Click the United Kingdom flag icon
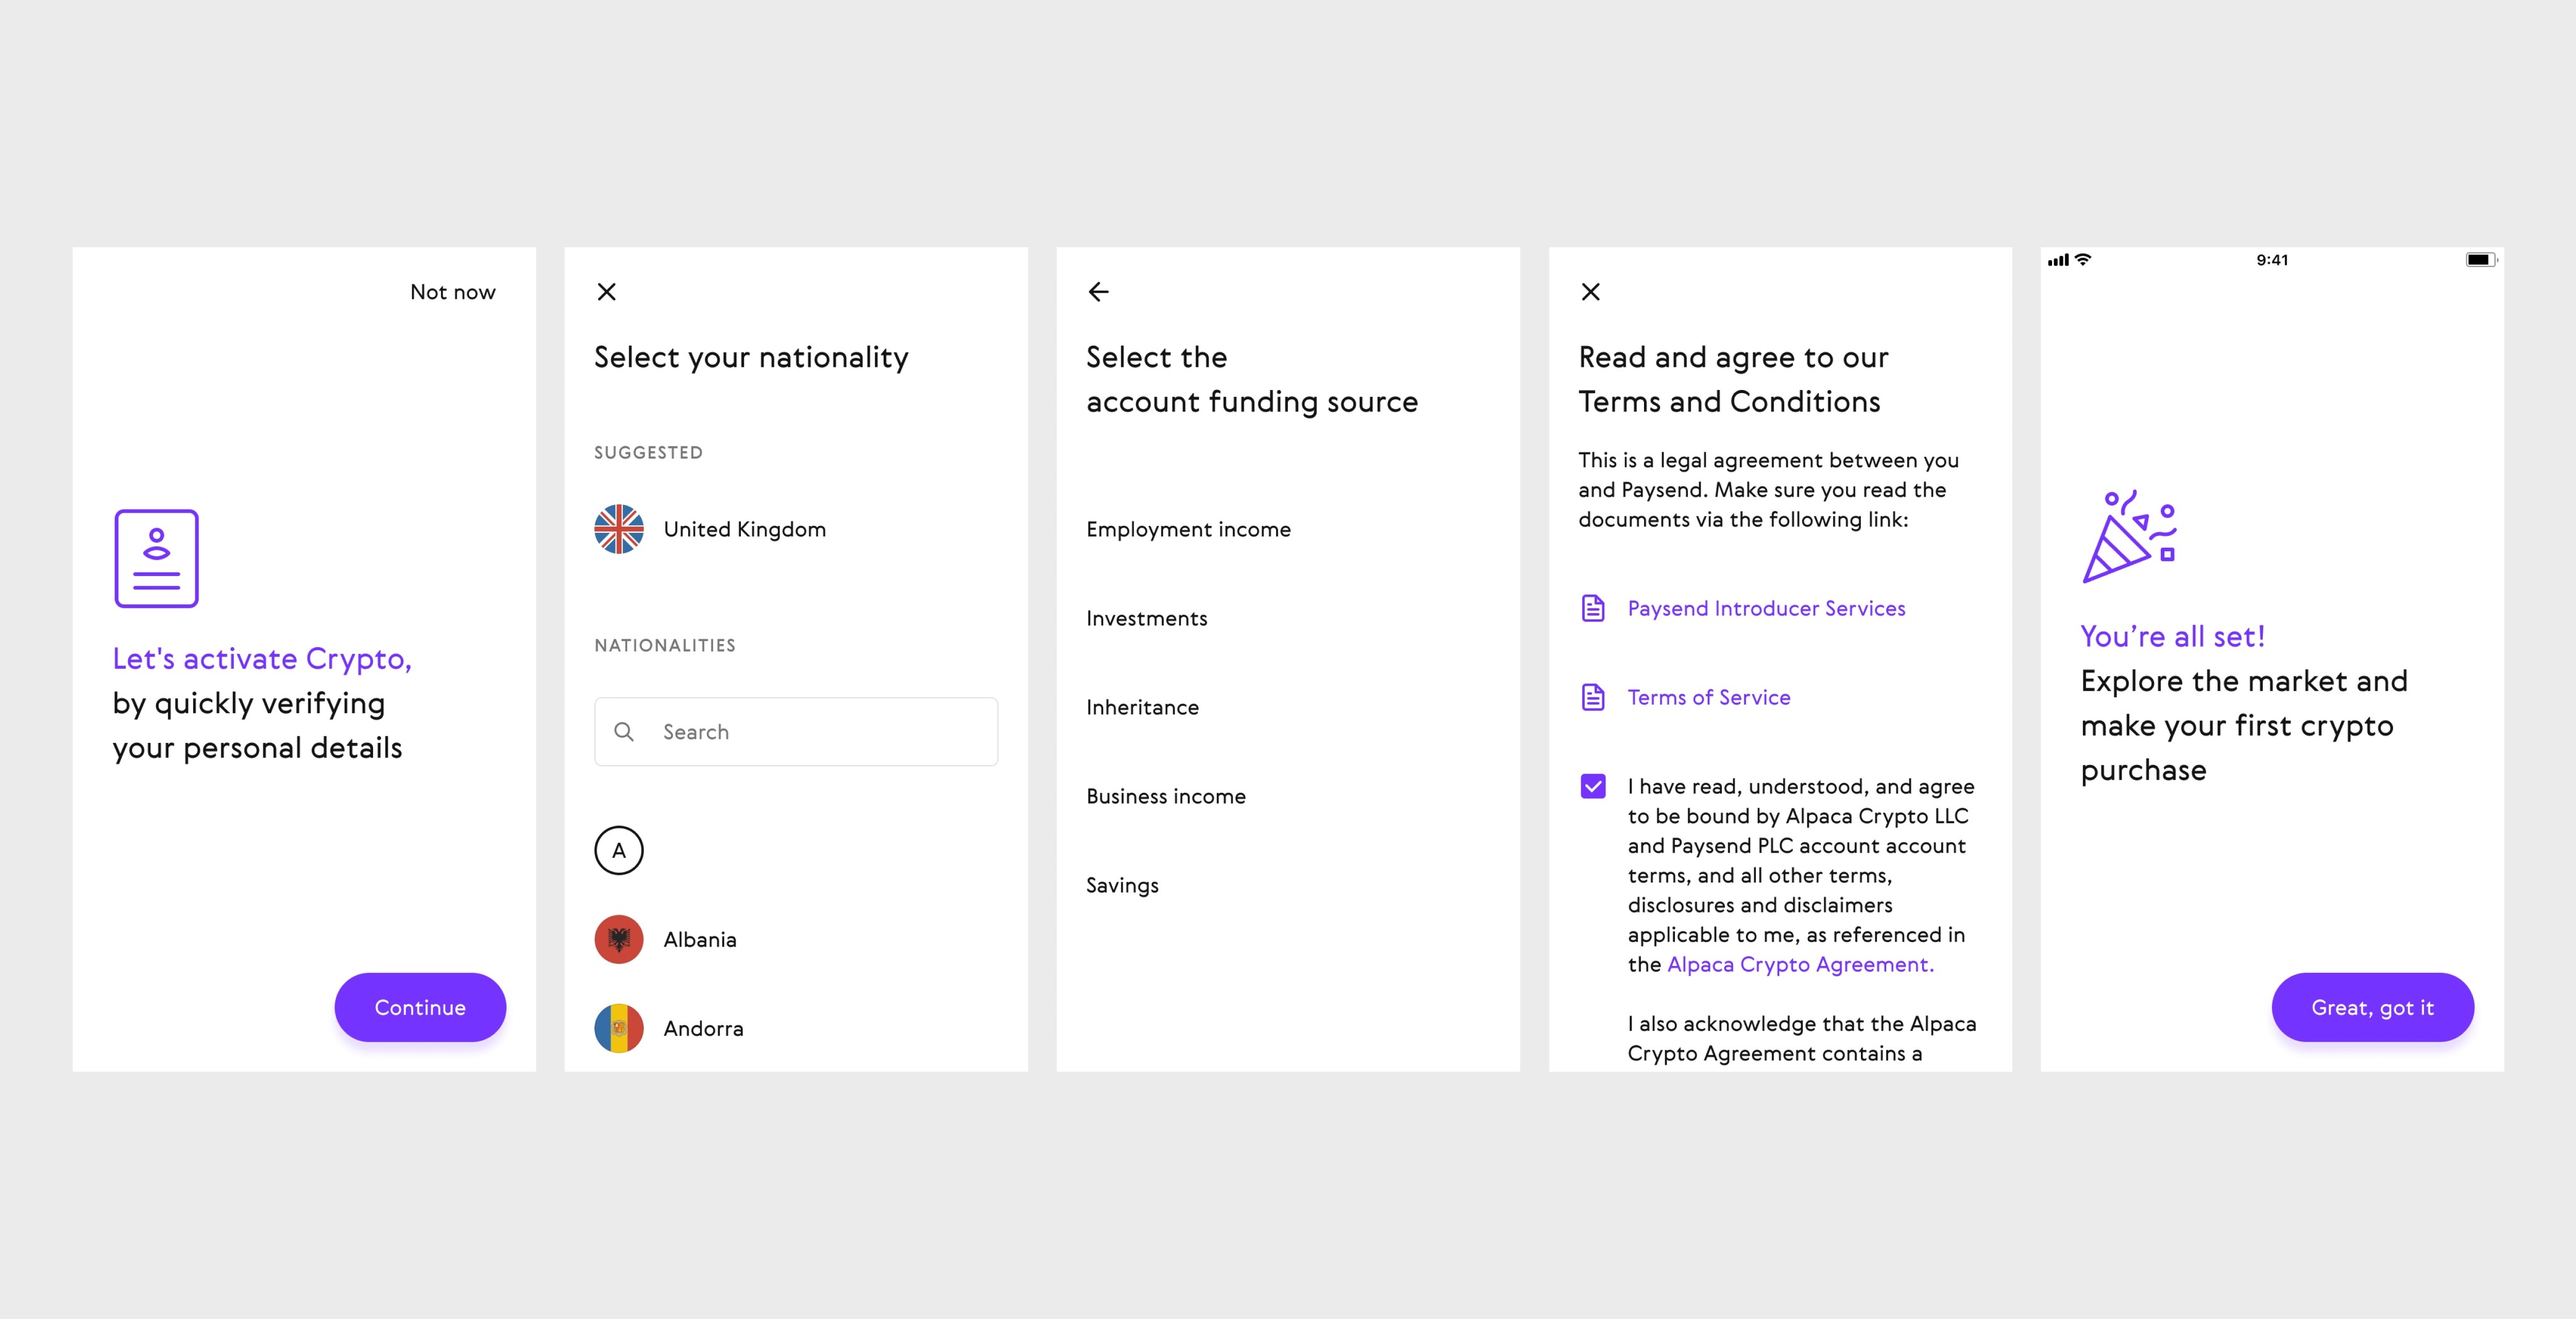2576x1319 pixels. tap(619, 529)
